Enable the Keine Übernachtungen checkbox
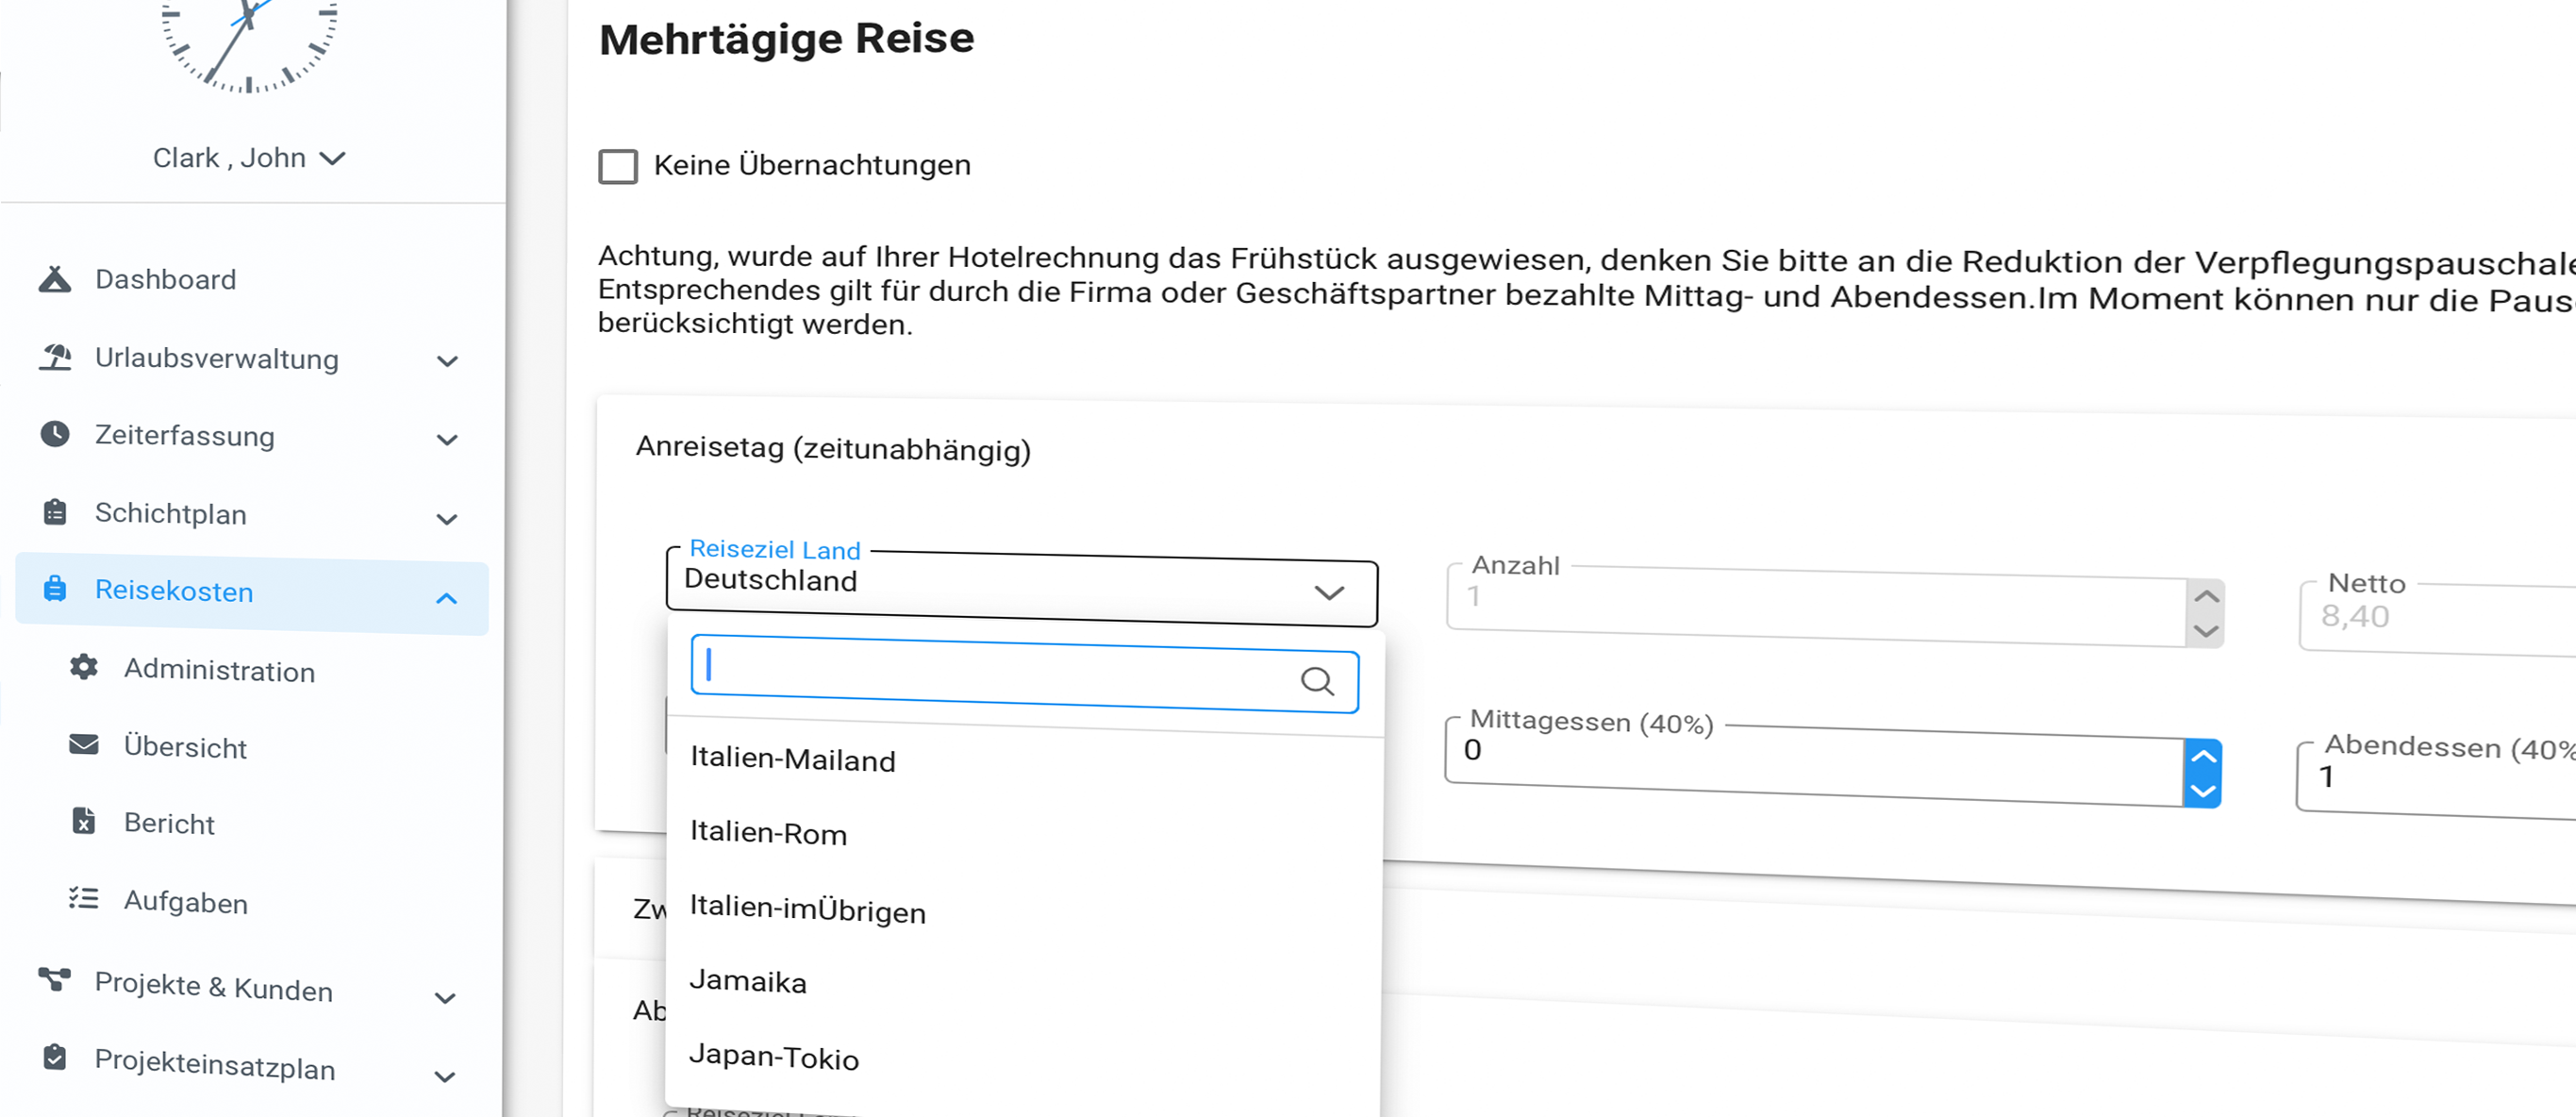2576x1117 pixels. 618,166
